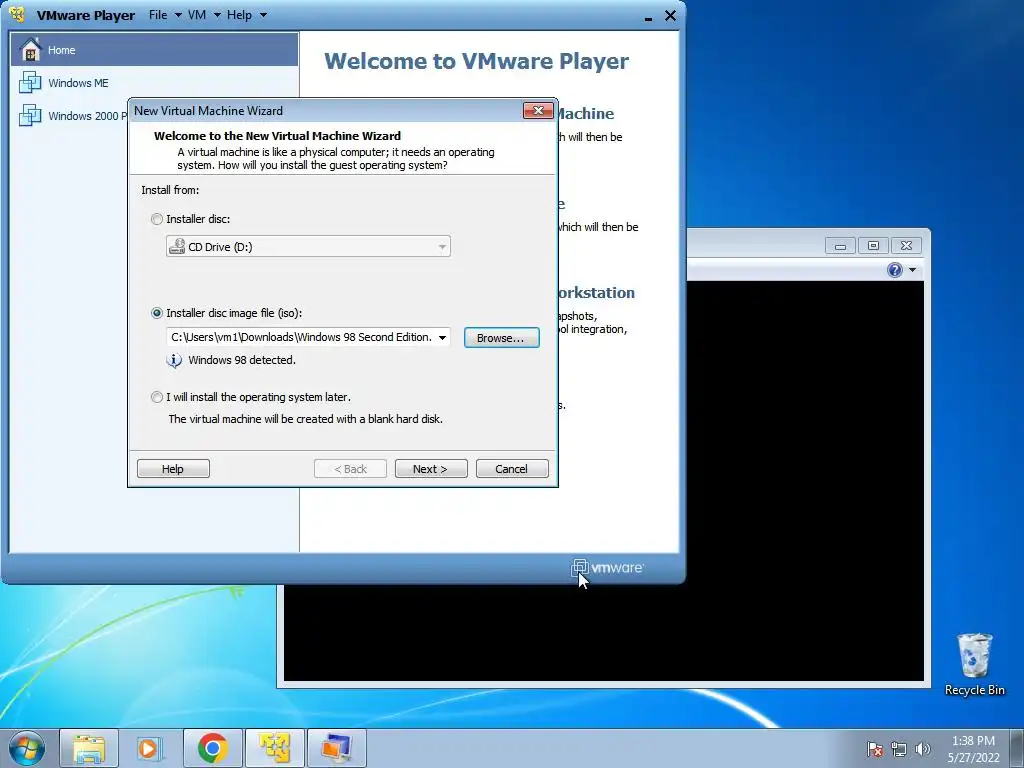The image size is (1024, 768).
Task: Click the Windows 98 detected text
Action: [242, 360]
